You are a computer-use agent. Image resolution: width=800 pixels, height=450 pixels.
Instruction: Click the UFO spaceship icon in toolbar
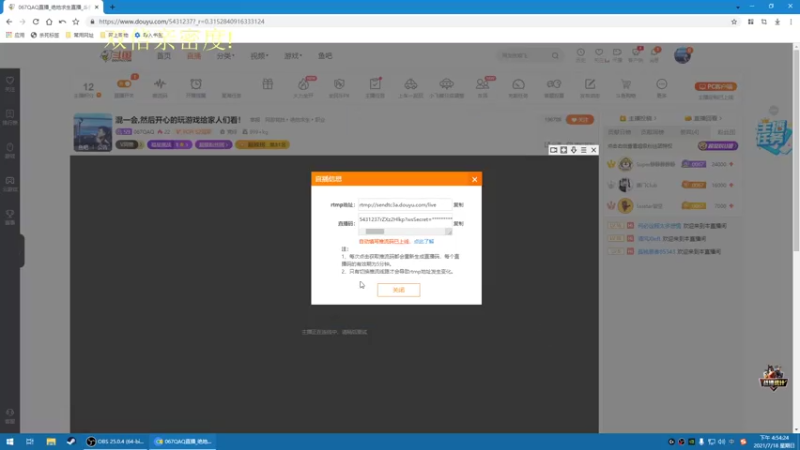[446, 84]
